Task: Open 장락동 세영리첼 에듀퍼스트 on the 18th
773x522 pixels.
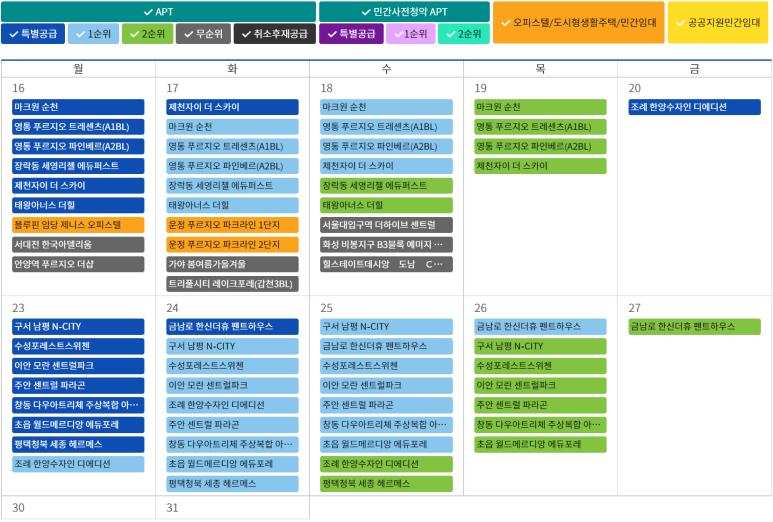Action: [386, 186]
